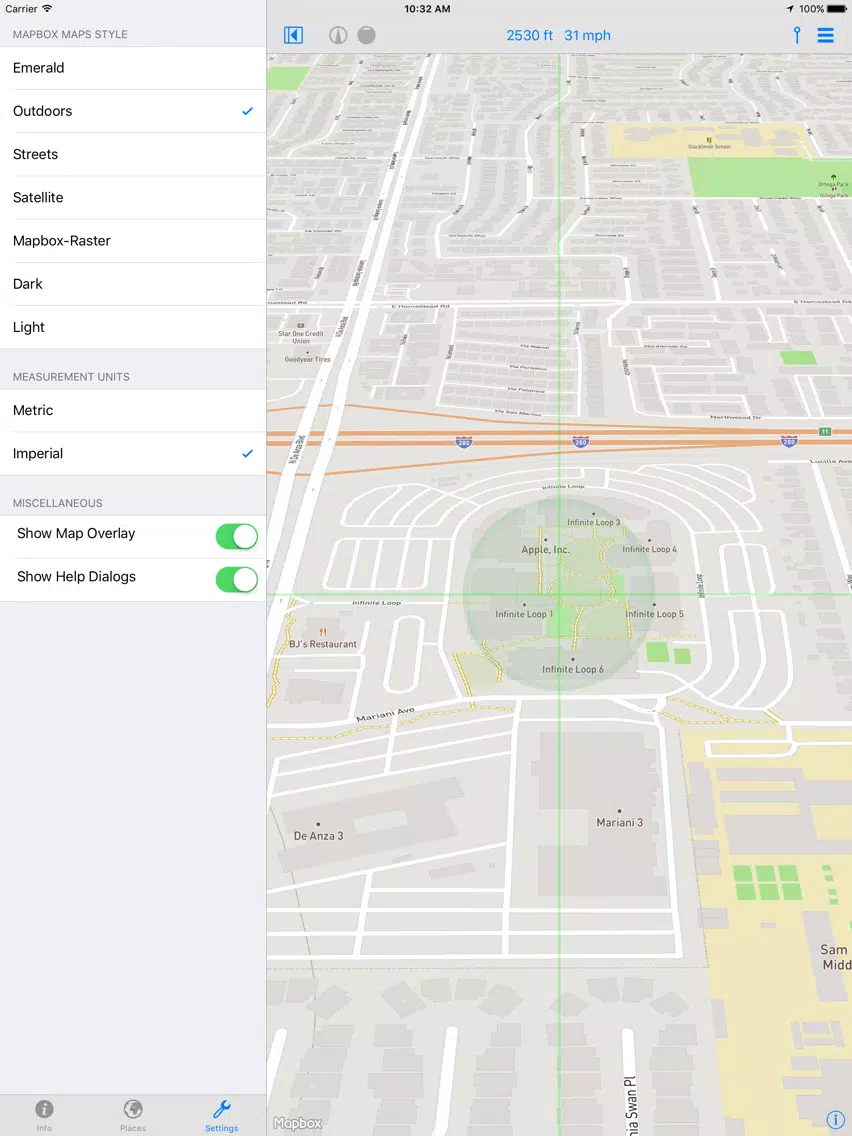The height and width of the screenshot is (1136, 852).
Task: Disable the Show Help Dialogs switch
Action: (x=236, y=580)
